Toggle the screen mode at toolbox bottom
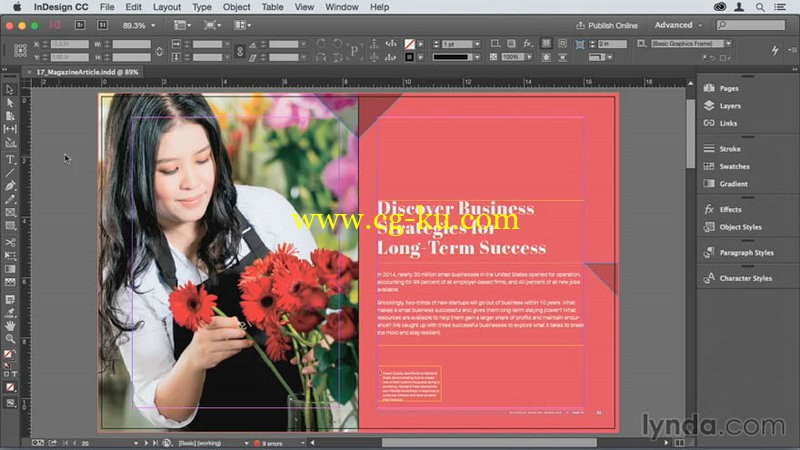The image size is (800, 450). 10,404
